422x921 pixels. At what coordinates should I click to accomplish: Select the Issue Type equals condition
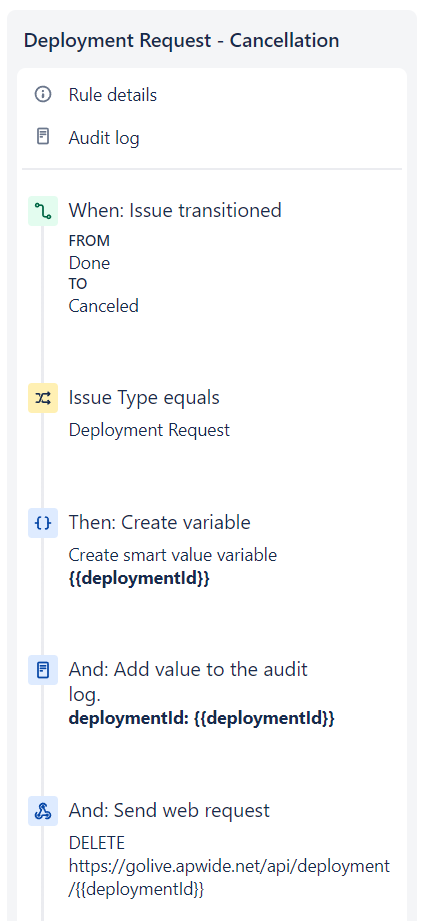pyautogui.click(x=144, y=398)
